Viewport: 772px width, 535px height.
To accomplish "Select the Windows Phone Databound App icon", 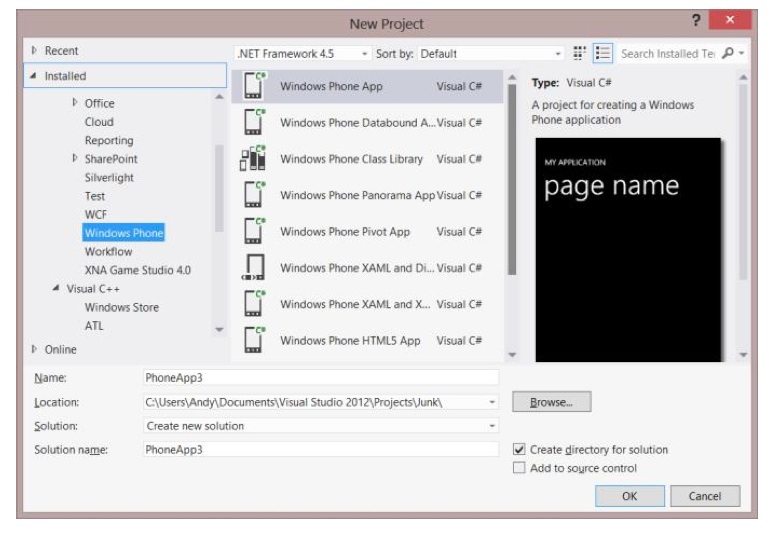I will [254, 122].
